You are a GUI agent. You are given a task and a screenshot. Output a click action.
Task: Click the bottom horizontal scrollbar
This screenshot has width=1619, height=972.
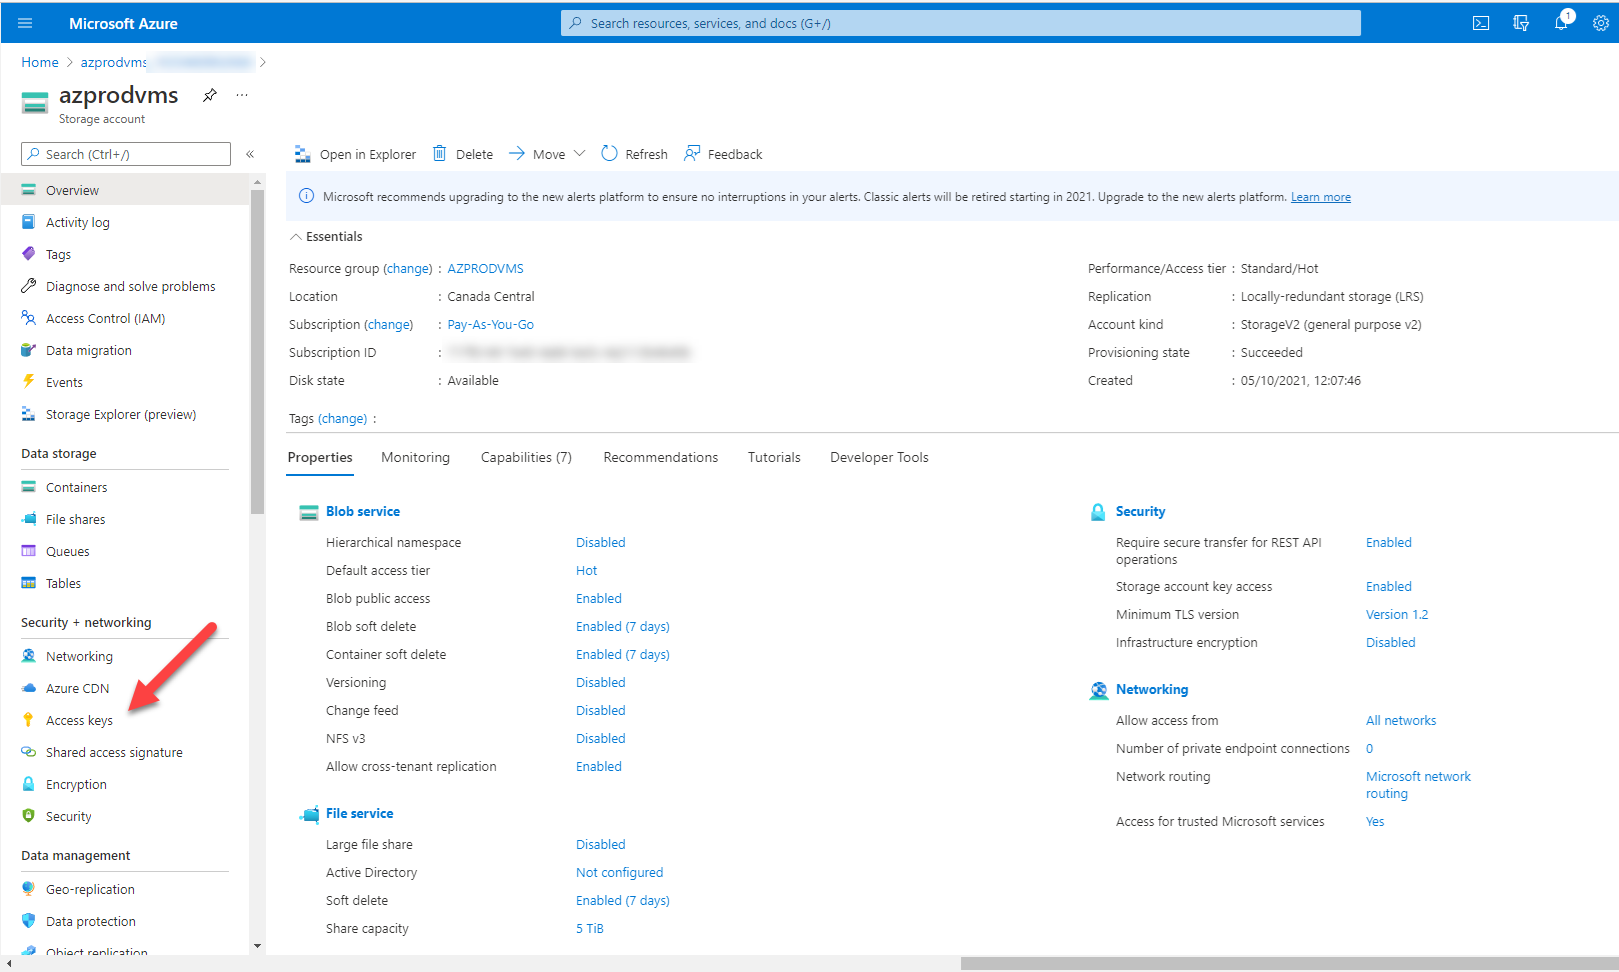[1289, 964]
